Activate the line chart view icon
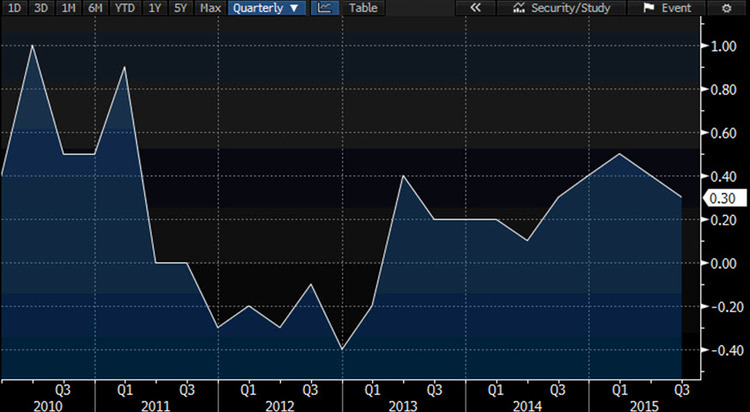This screenshot has width=750, height=412. (324, 8)
